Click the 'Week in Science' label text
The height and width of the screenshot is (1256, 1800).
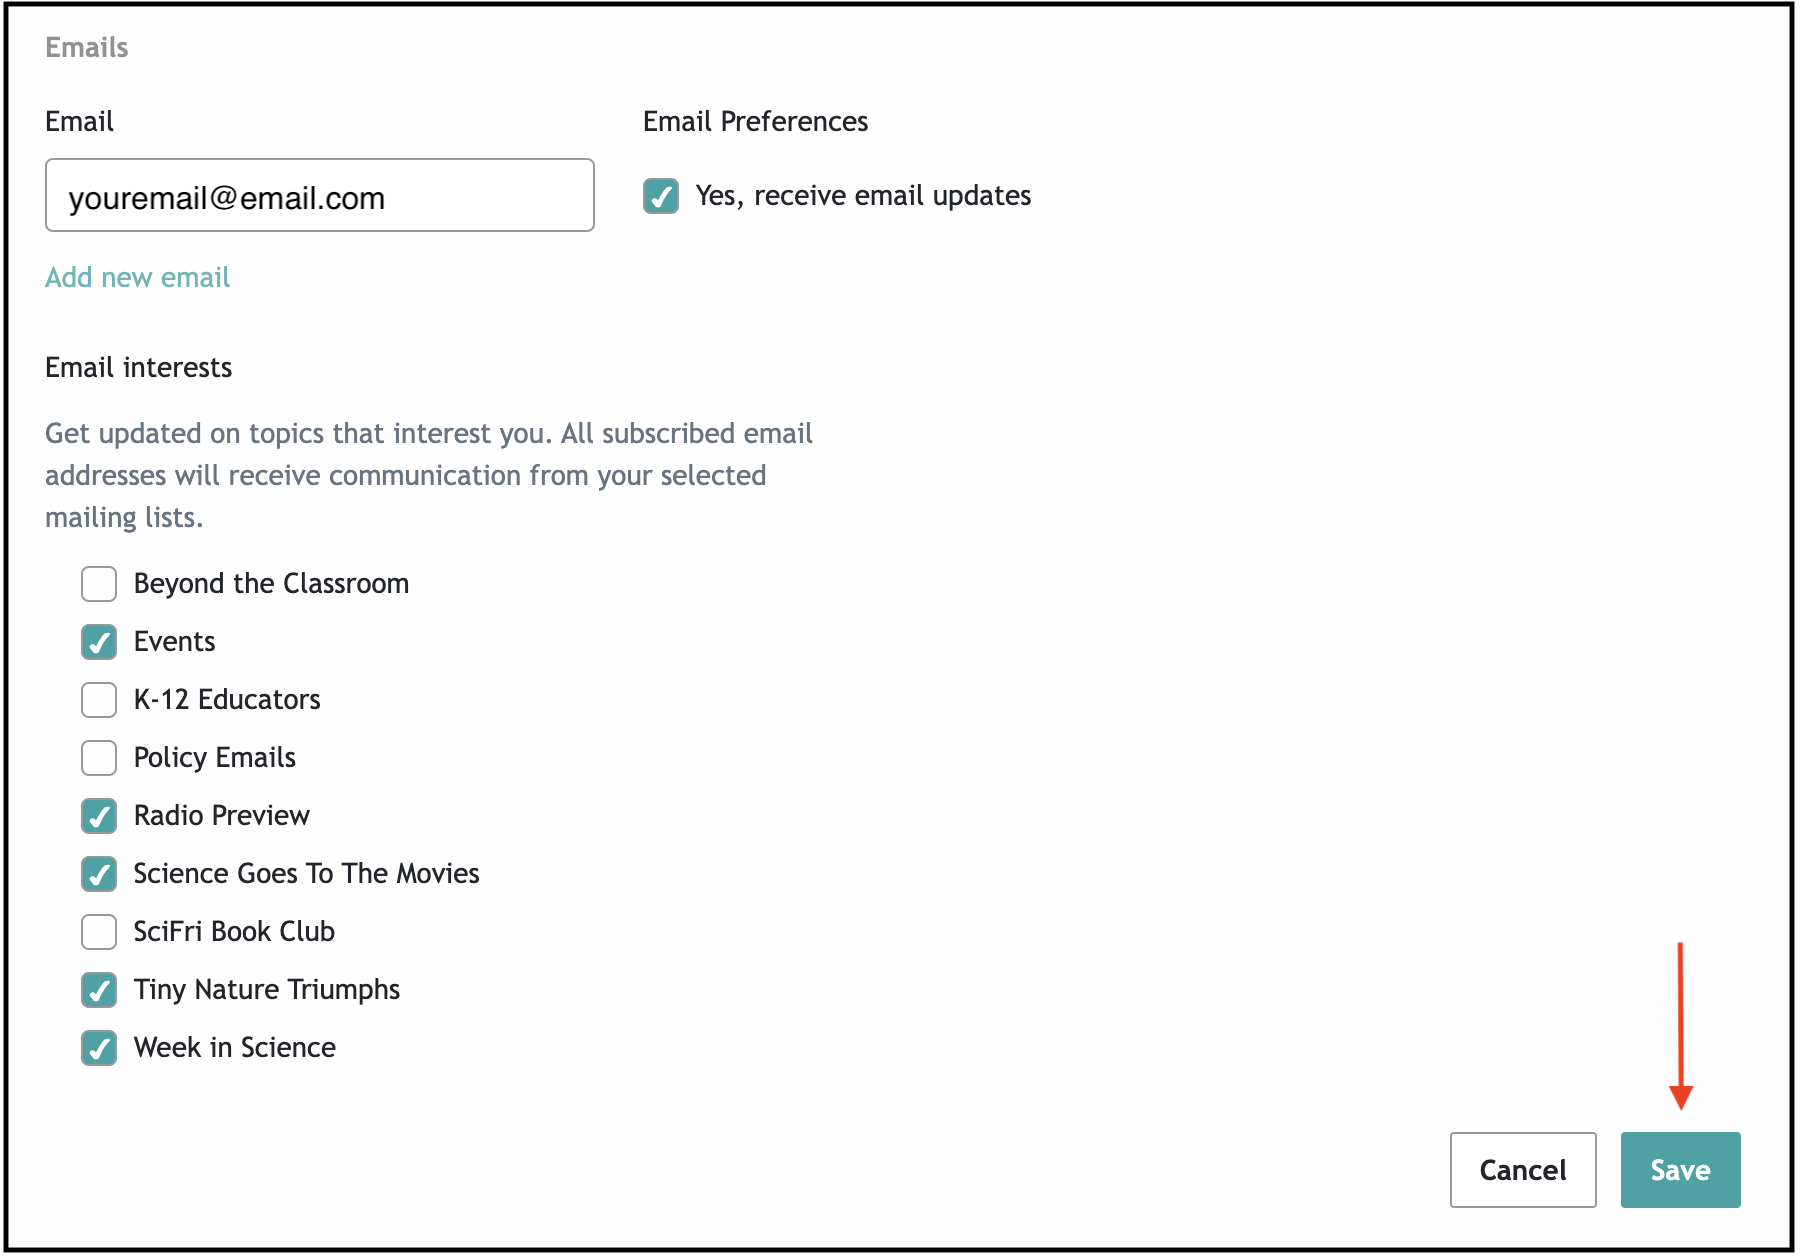pyautogui.click(x=234, y=1047)
